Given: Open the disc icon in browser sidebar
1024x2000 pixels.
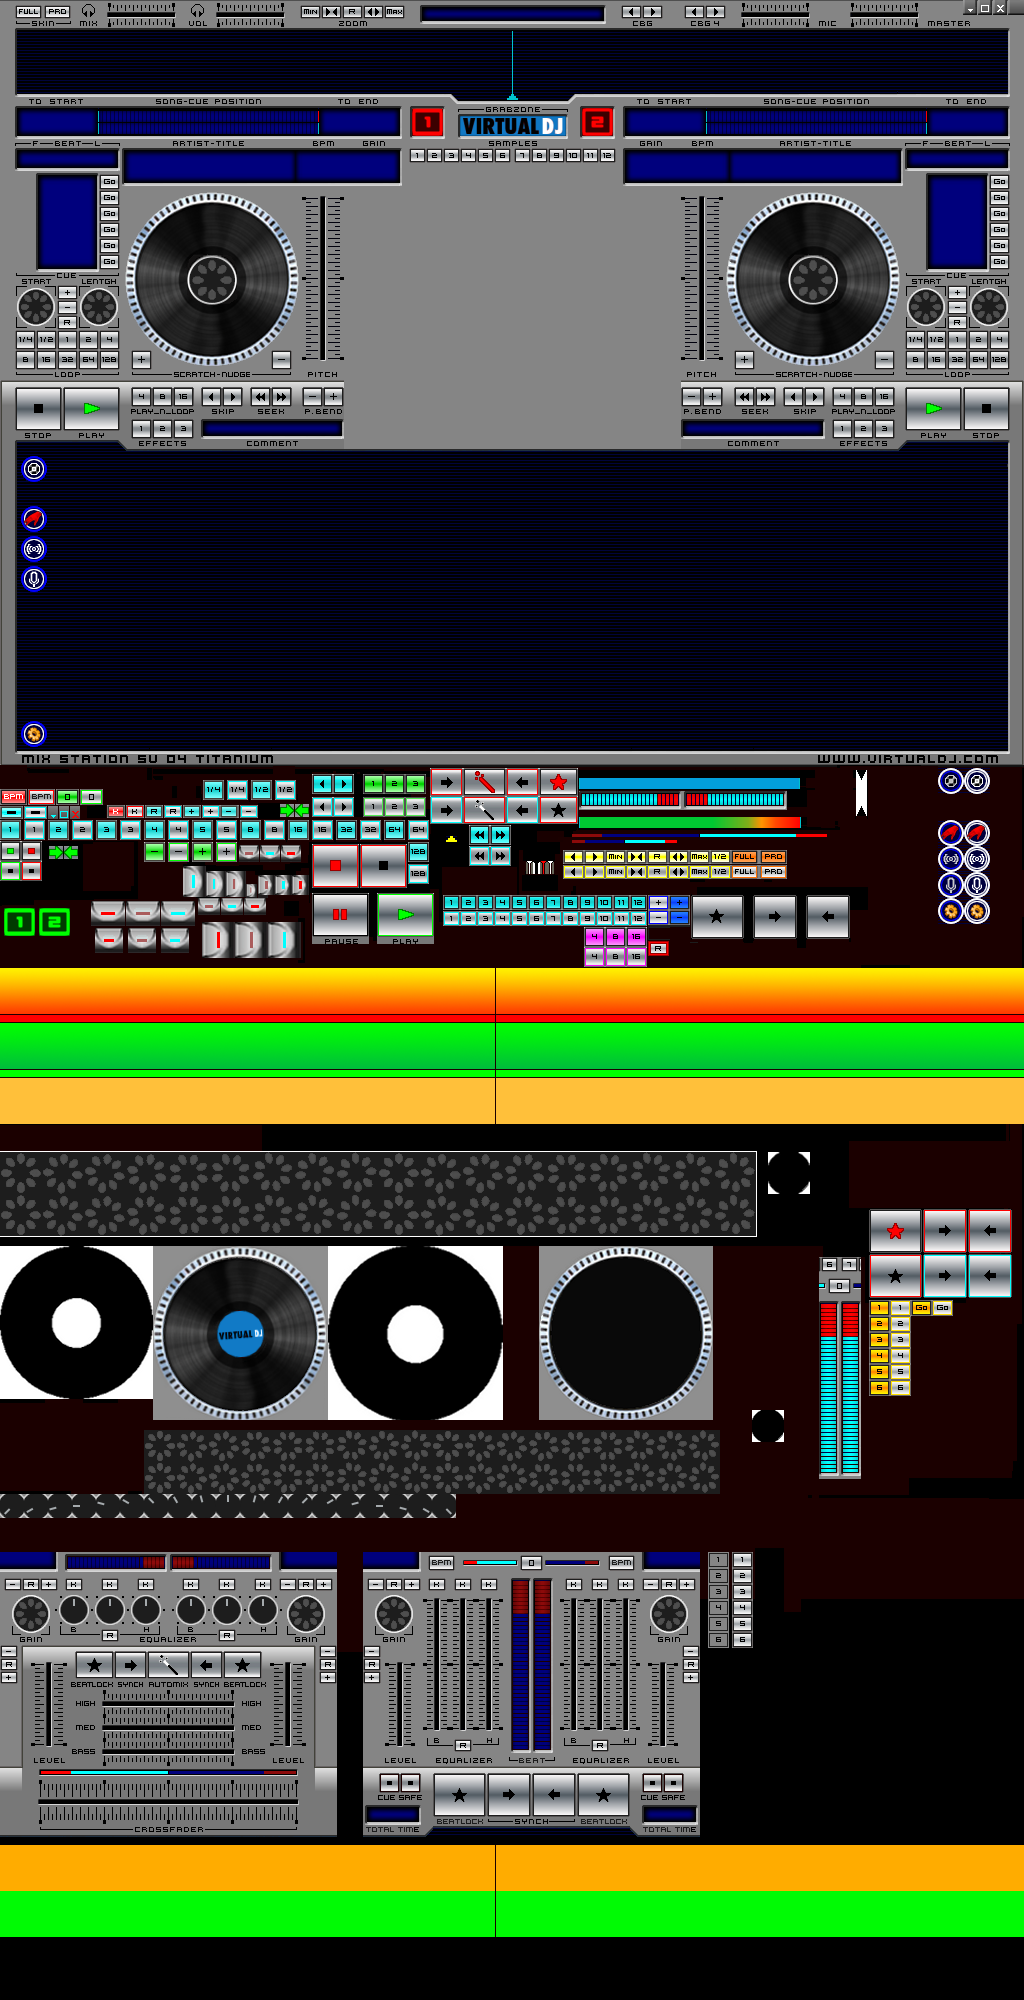Looking at the screenshot, I should [x=34, y=469].
